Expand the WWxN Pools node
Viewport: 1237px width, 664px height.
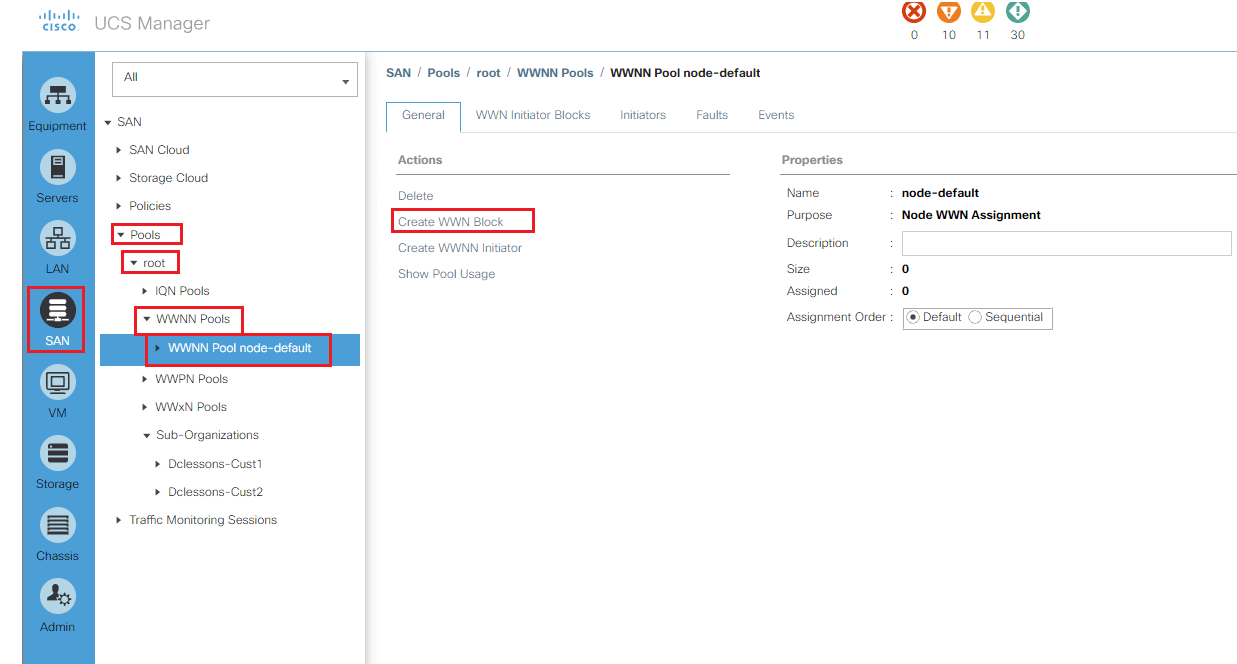[145, 407]
